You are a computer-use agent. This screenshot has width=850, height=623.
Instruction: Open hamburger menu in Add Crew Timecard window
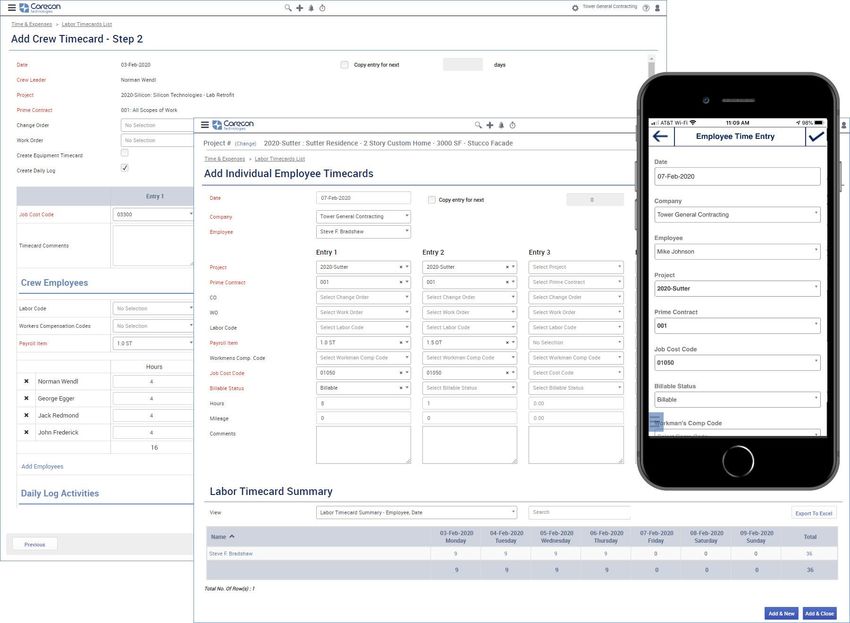(x=11, y=8)
